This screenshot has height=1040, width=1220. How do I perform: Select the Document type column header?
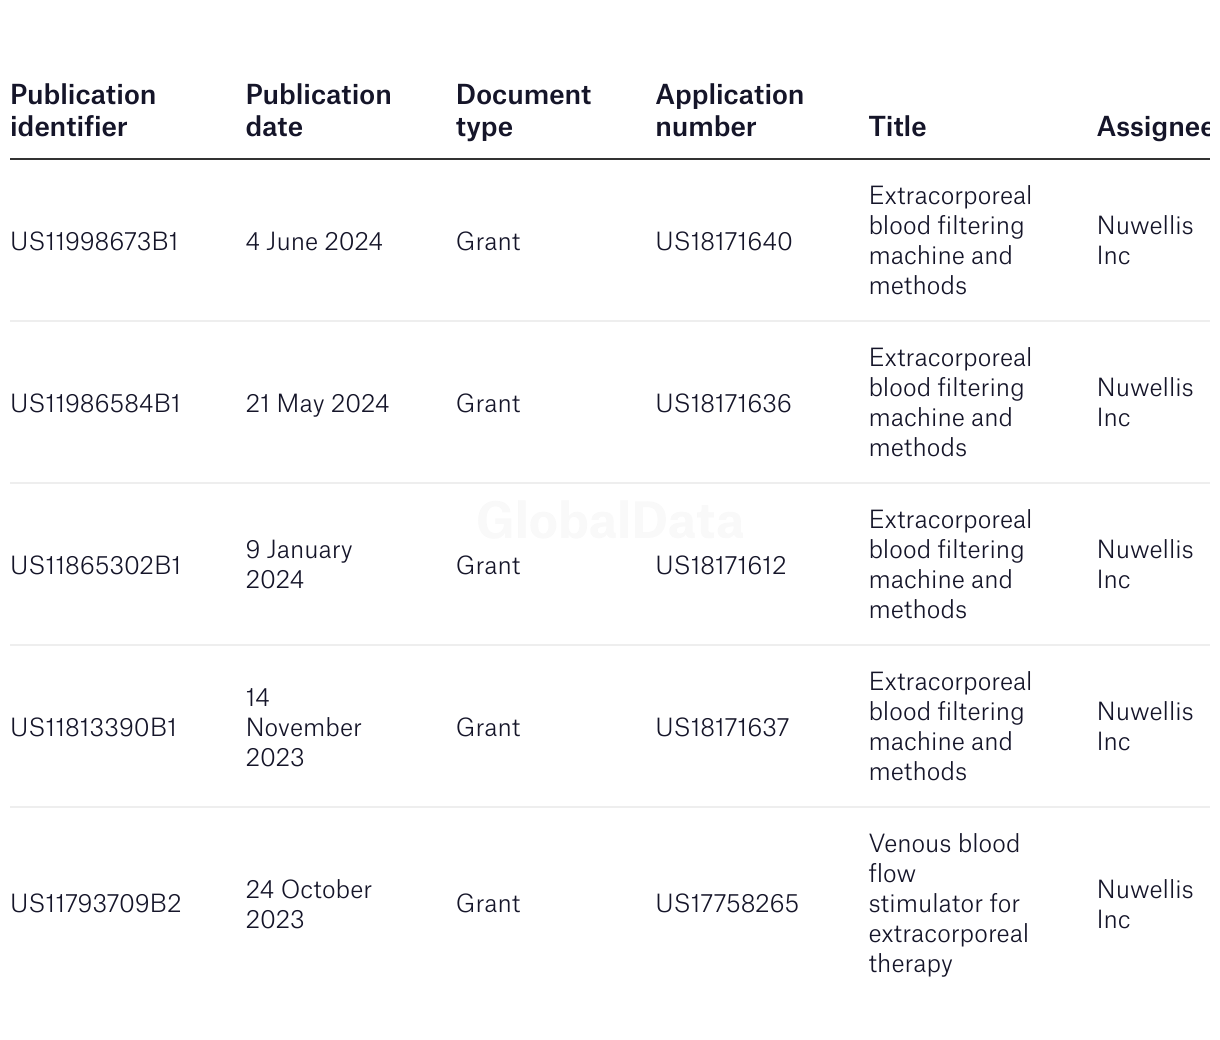(523, 110)
